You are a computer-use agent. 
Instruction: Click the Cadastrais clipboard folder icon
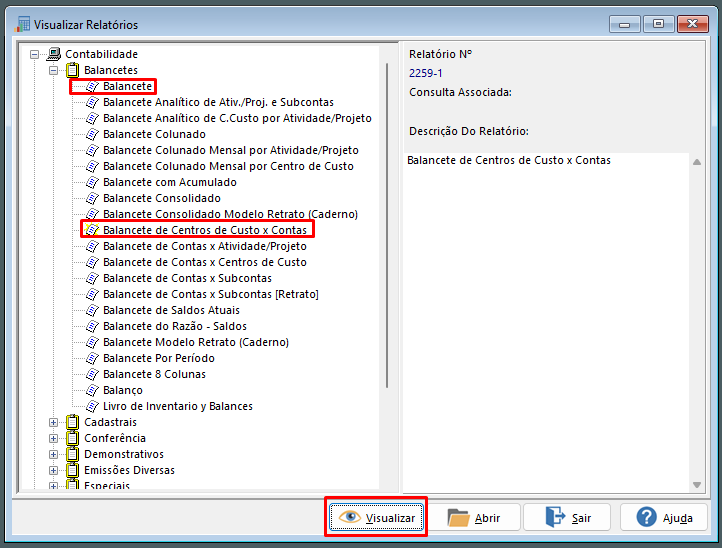(x=72, y=422)
